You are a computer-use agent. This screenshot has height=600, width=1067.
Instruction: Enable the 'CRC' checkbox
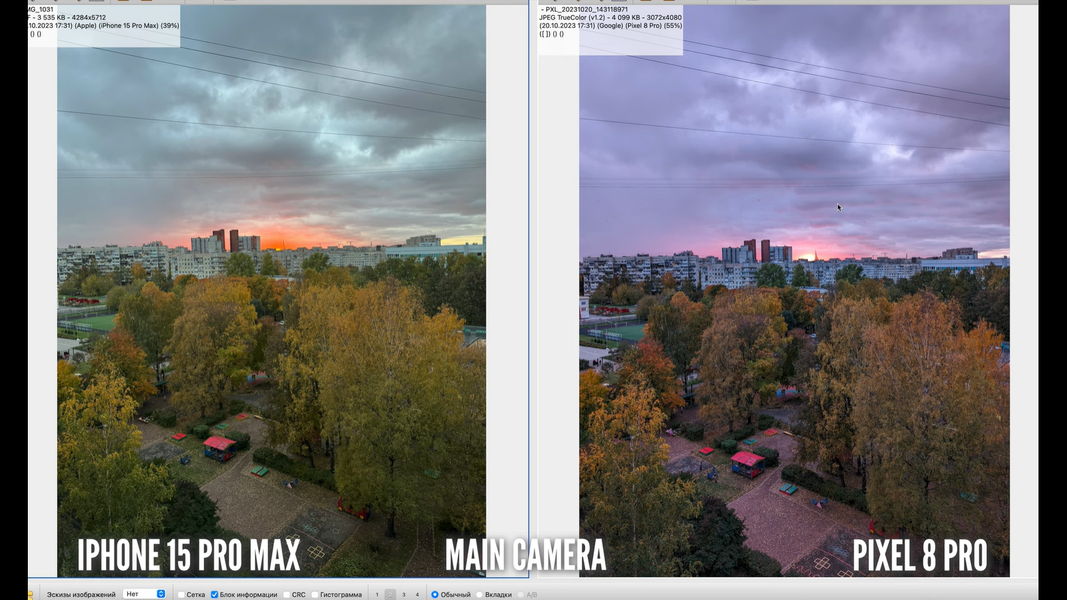coord(287,595)
